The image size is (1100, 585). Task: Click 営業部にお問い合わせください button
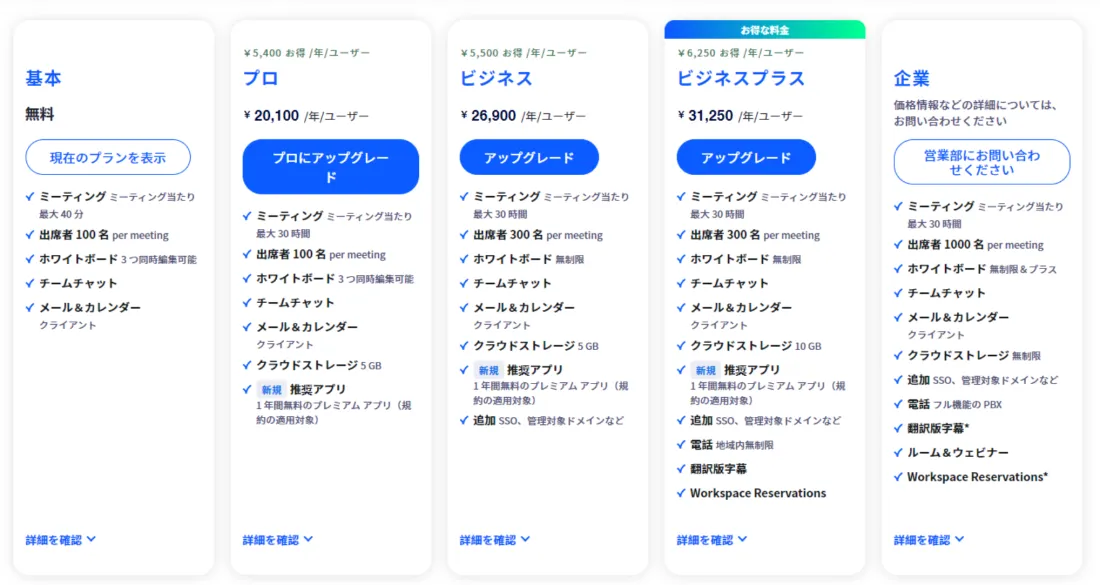pyautogui.click(x=981, y=162)
